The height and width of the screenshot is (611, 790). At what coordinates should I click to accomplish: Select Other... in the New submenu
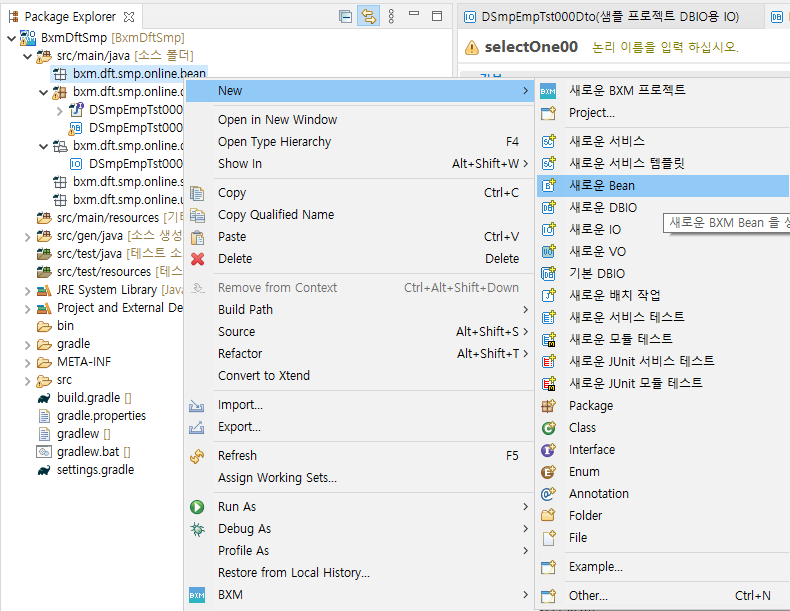click(x=588, y=596)
